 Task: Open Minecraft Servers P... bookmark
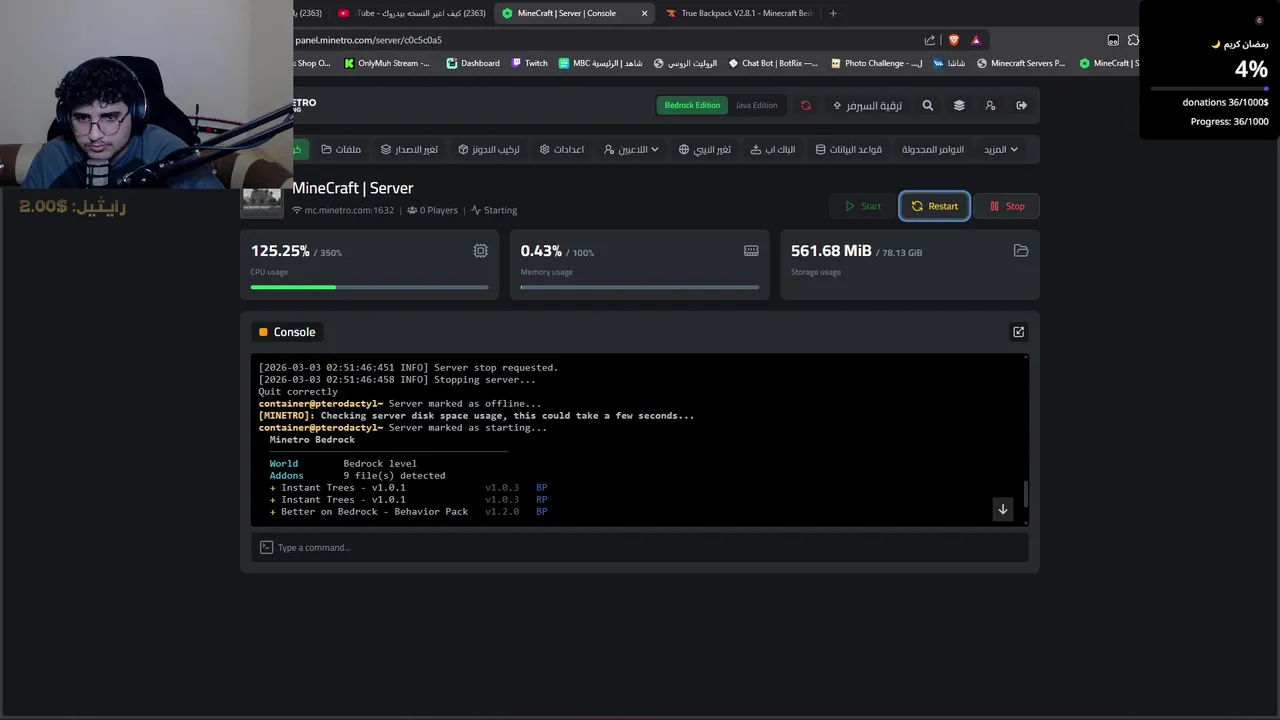[x=1021, y=63]
